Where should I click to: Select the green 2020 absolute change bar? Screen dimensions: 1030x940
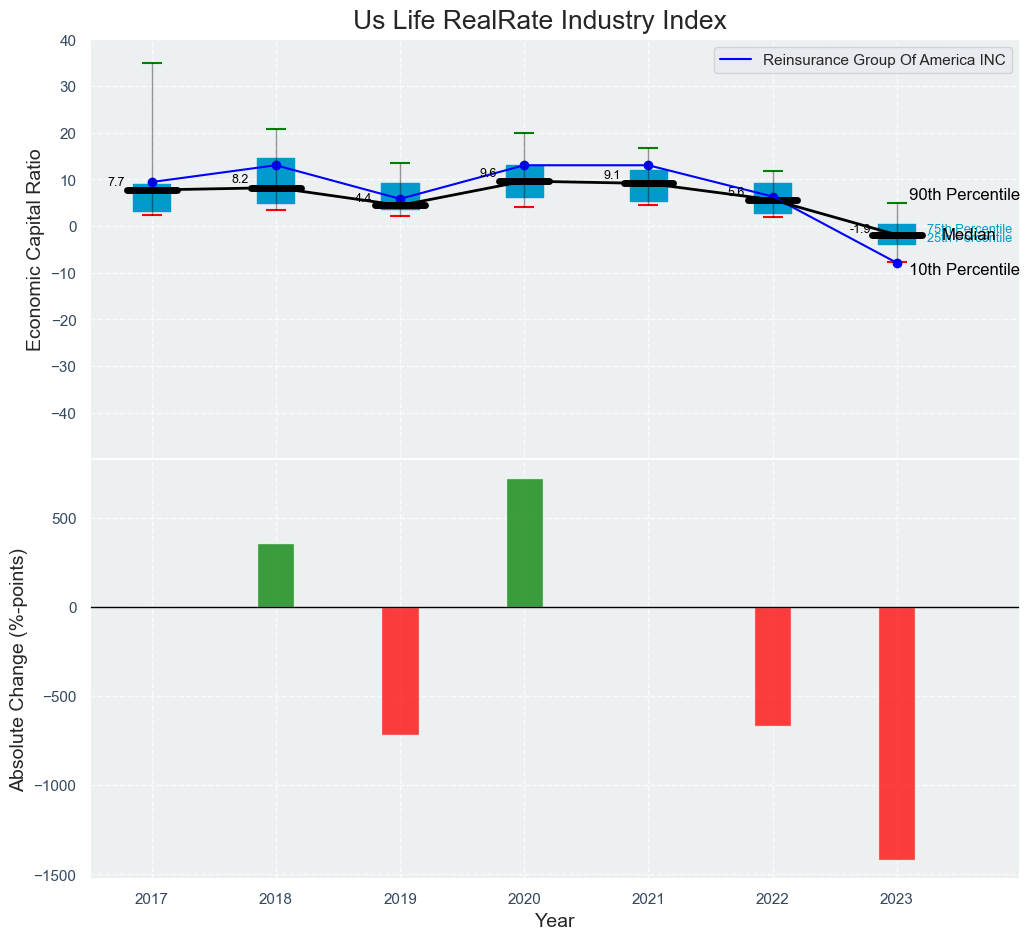[525, 543]
